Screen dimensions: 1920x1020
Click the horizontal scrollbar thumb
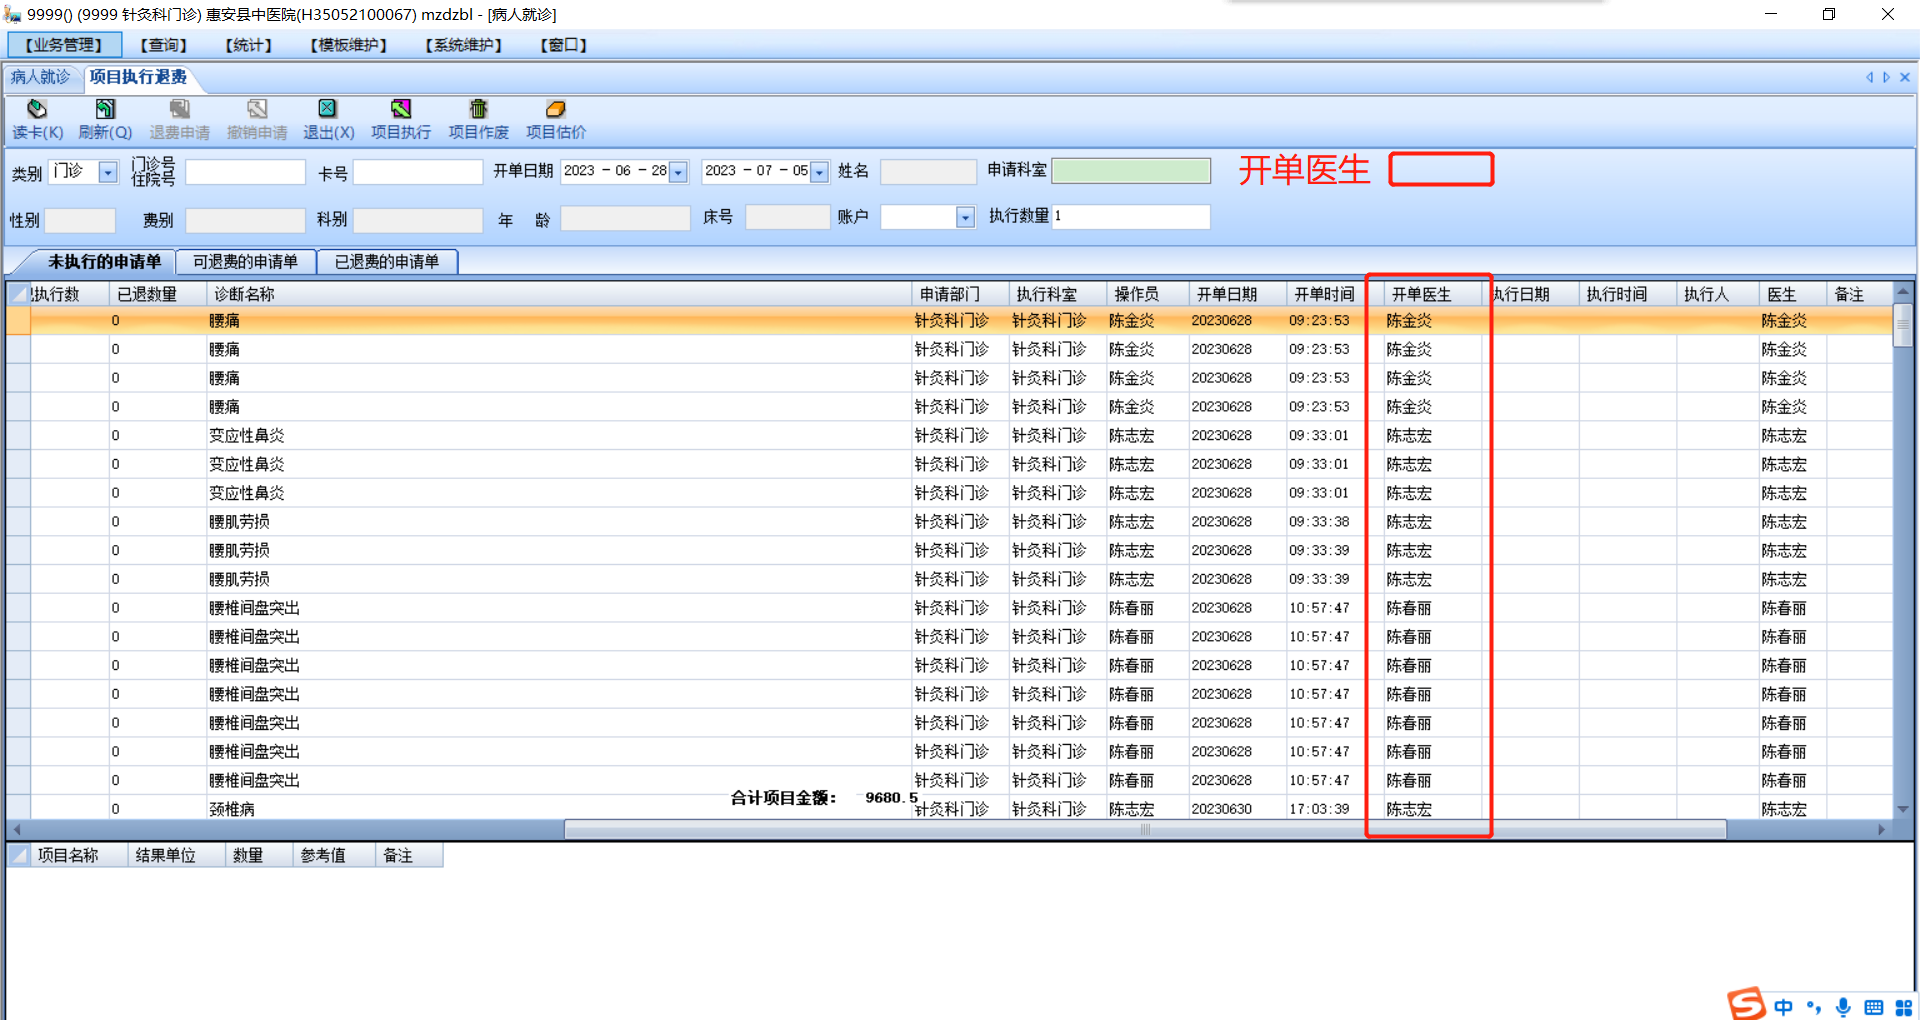pyautogui.click(x=1145, y=829)
